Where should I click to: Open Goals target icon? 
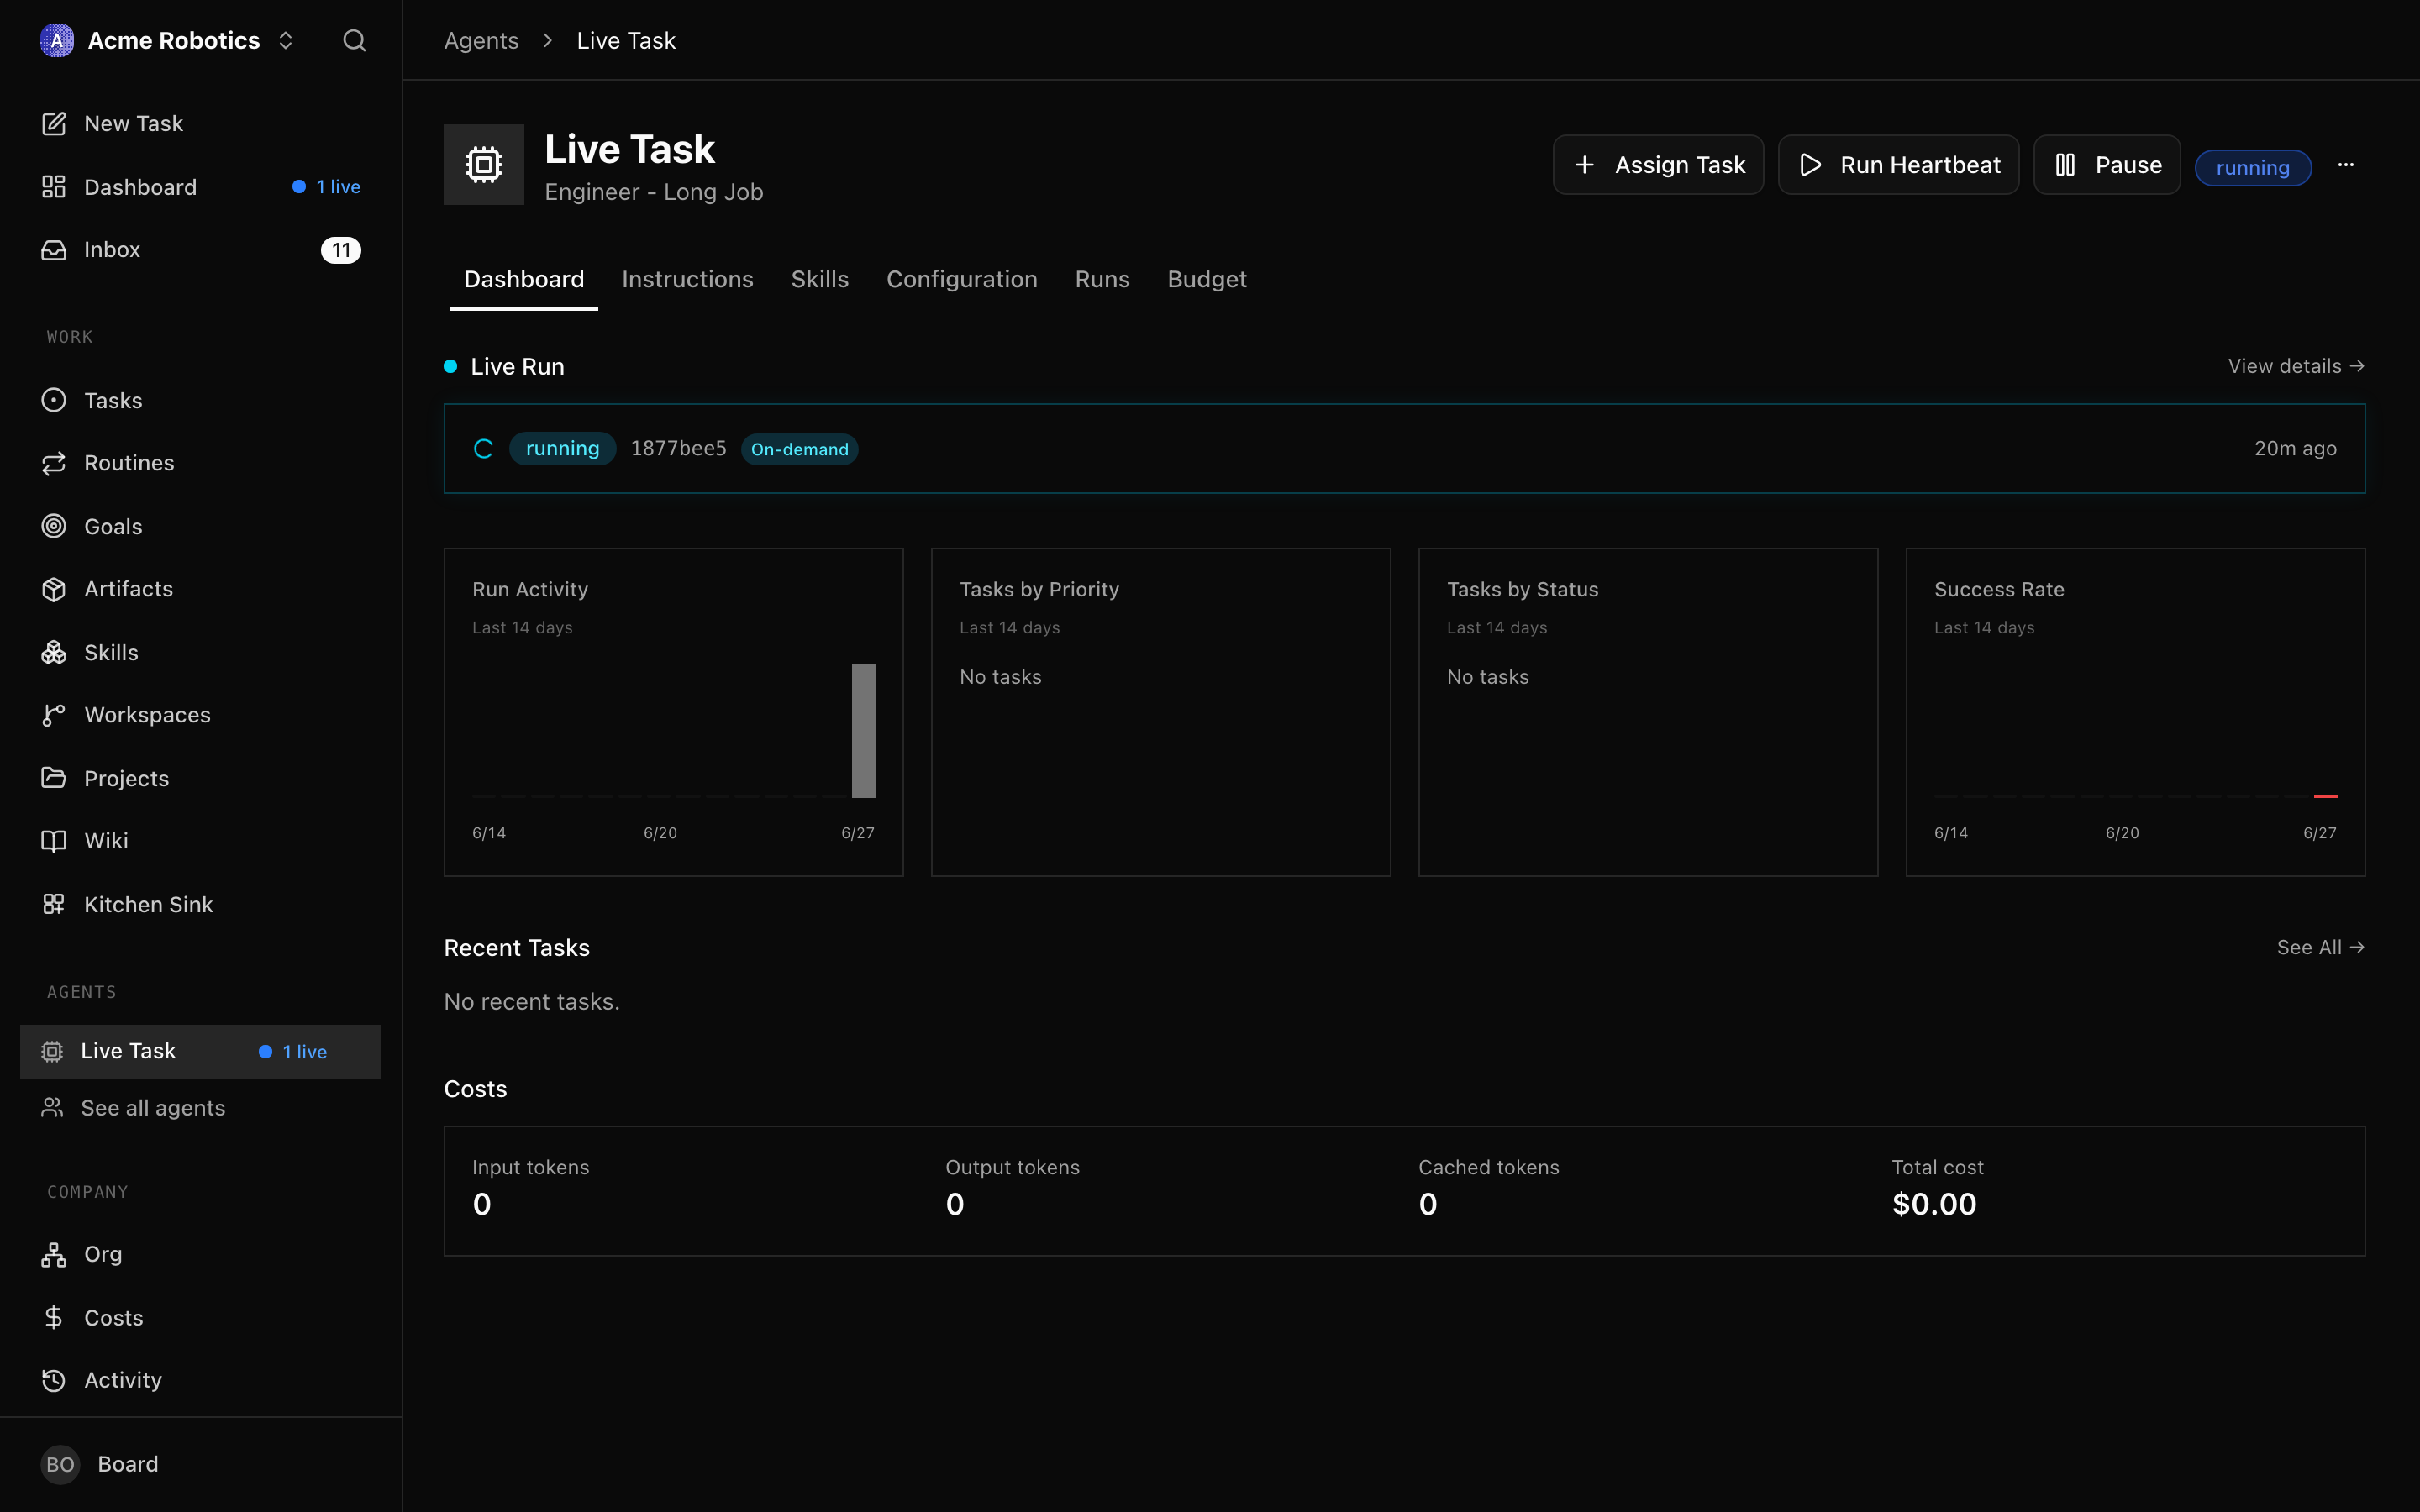click(x=54, y=526)
